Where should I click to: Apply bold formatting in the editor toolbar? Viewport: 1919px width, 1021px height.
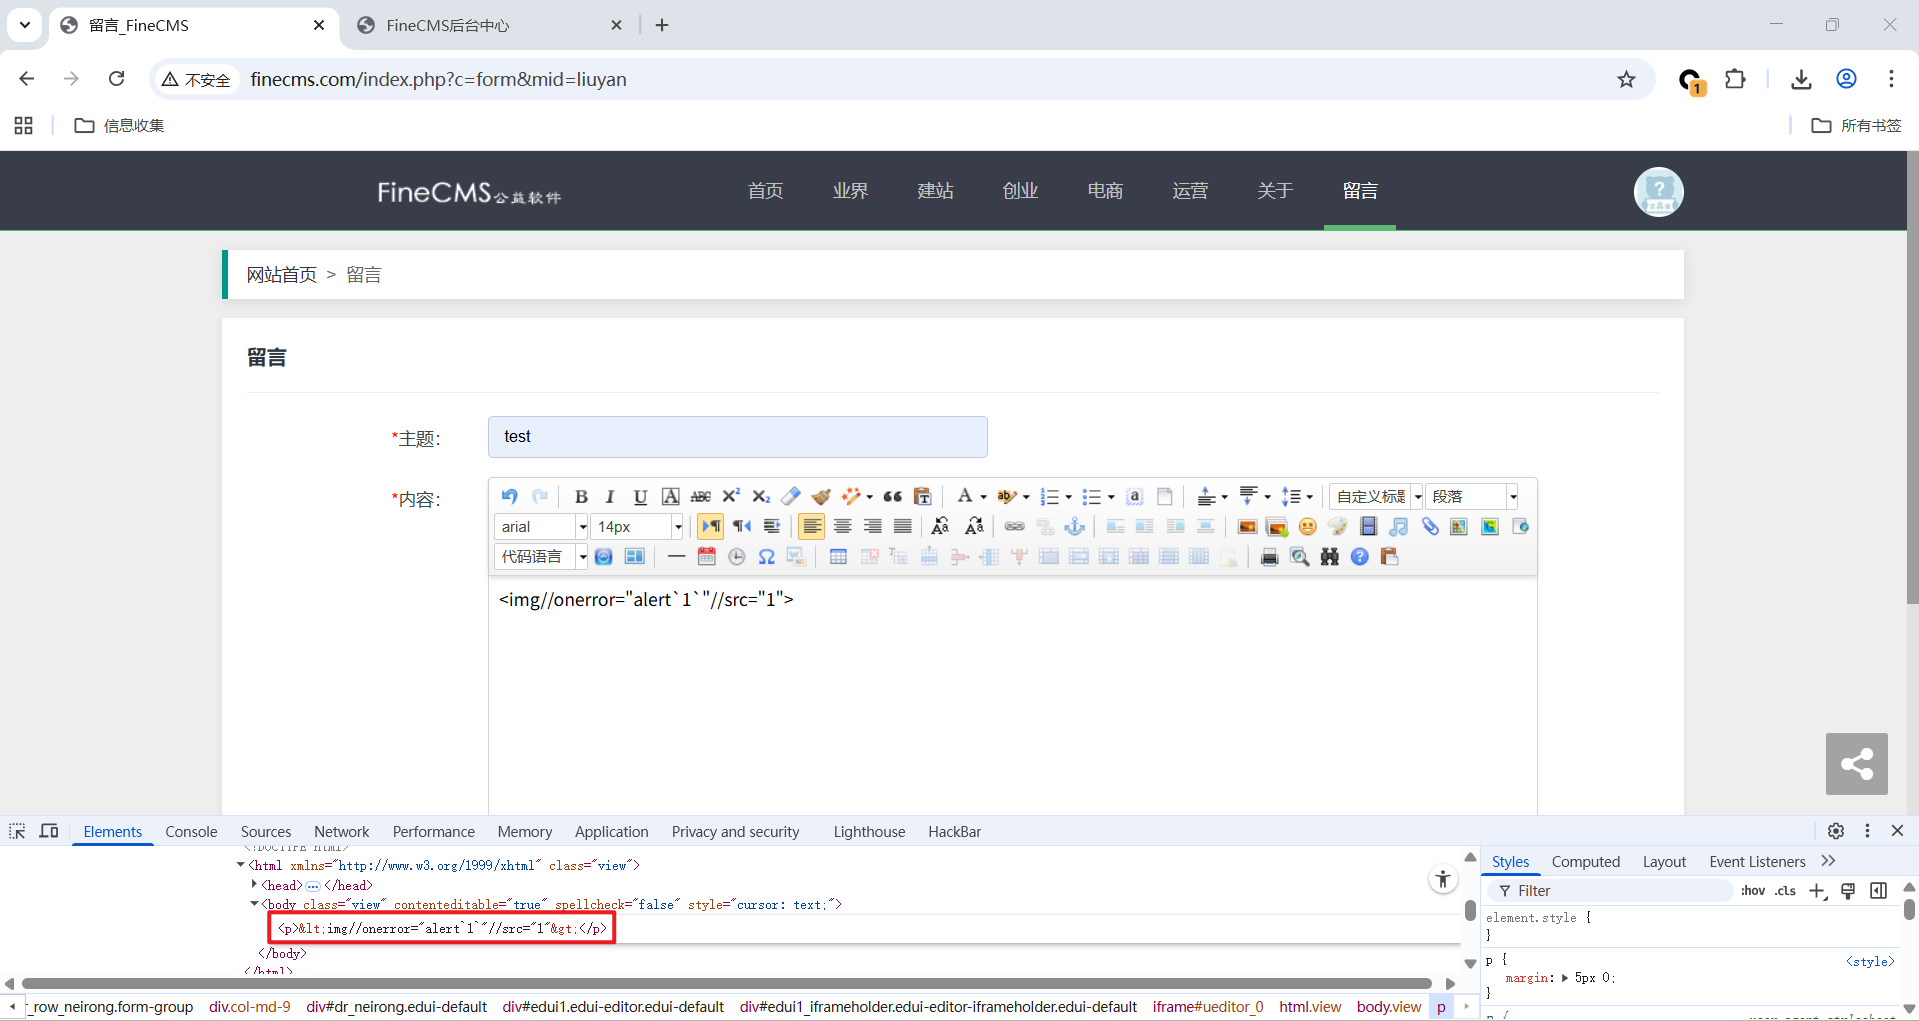(581, 496)
